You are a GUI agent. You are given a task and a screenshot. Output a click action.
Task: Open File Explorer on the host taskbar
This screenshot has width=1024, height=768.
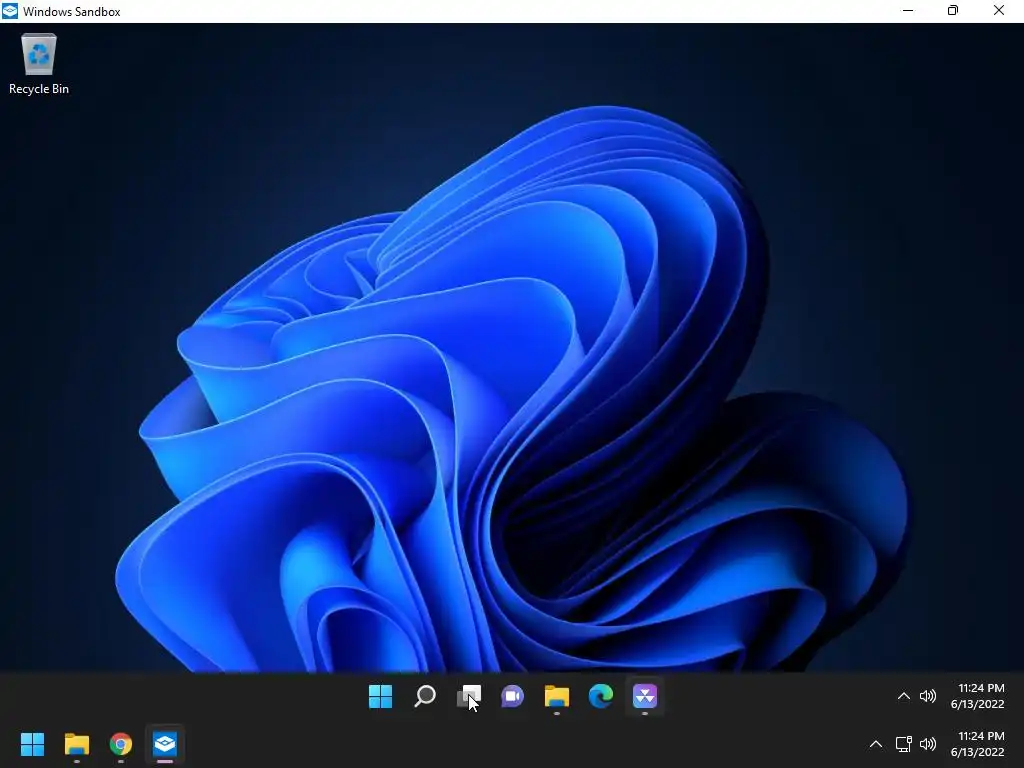pyautogui.click(x=76, y=744)
